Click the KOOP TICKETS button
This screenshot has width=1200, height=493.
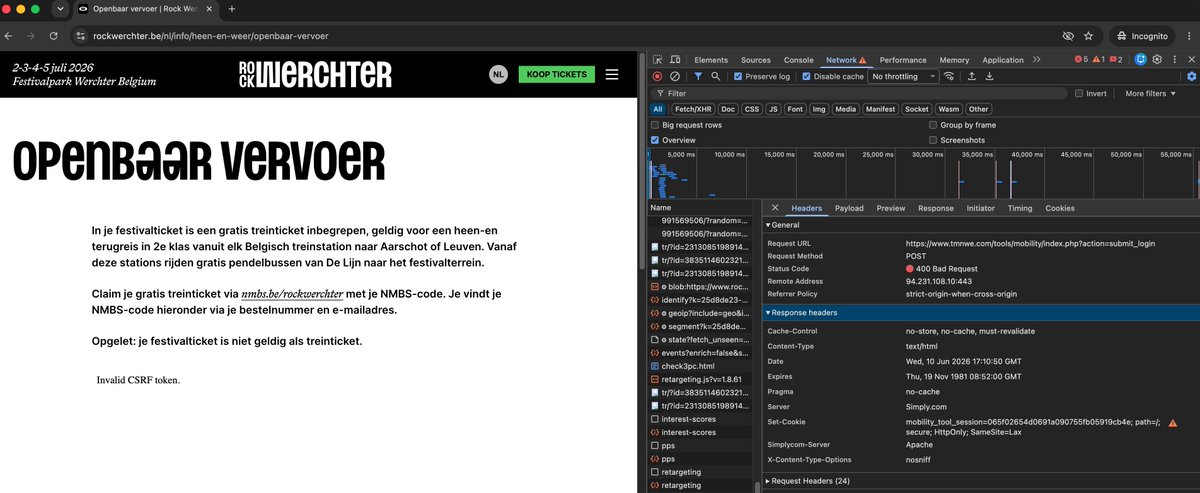[x=557, y=74]
